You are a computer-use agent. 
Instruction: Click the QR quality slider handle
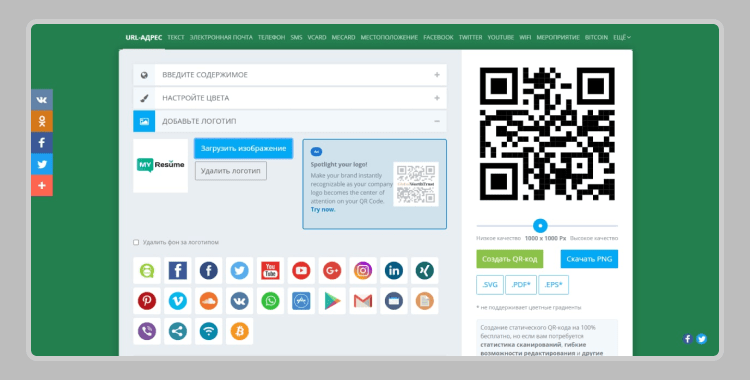pos(540,225)
